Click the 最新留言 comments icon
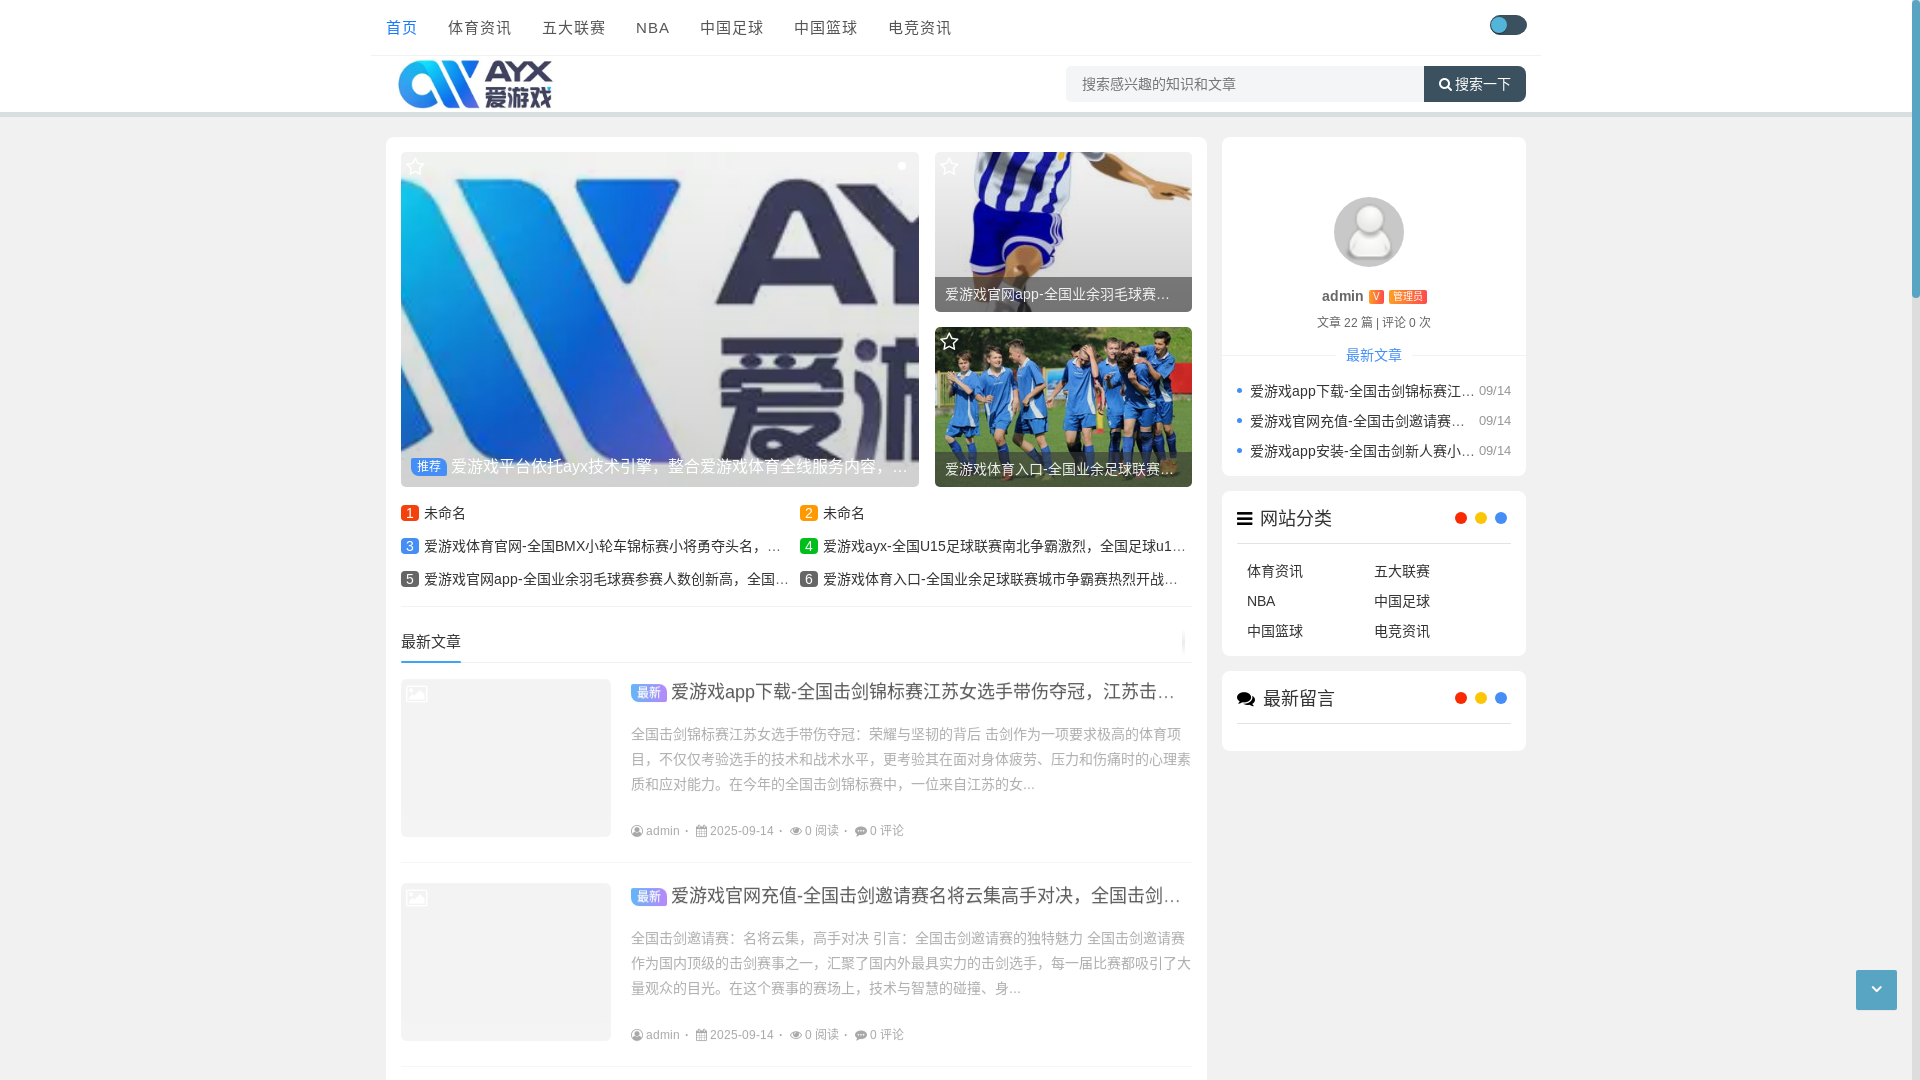This screenshot has height=1080, width=1920. click(1246, 698)
